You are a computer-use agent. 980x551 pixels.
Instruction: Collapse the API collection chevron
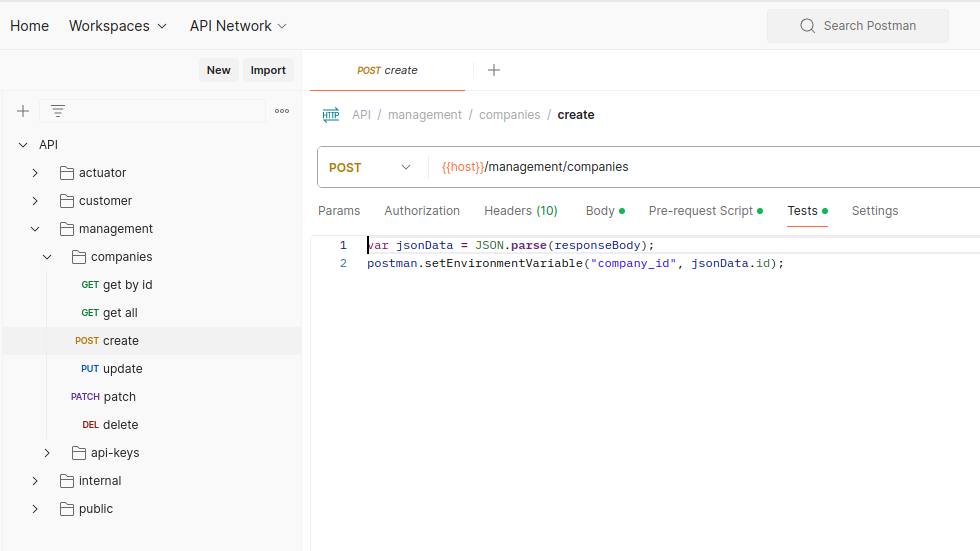(x=23, y=145)
